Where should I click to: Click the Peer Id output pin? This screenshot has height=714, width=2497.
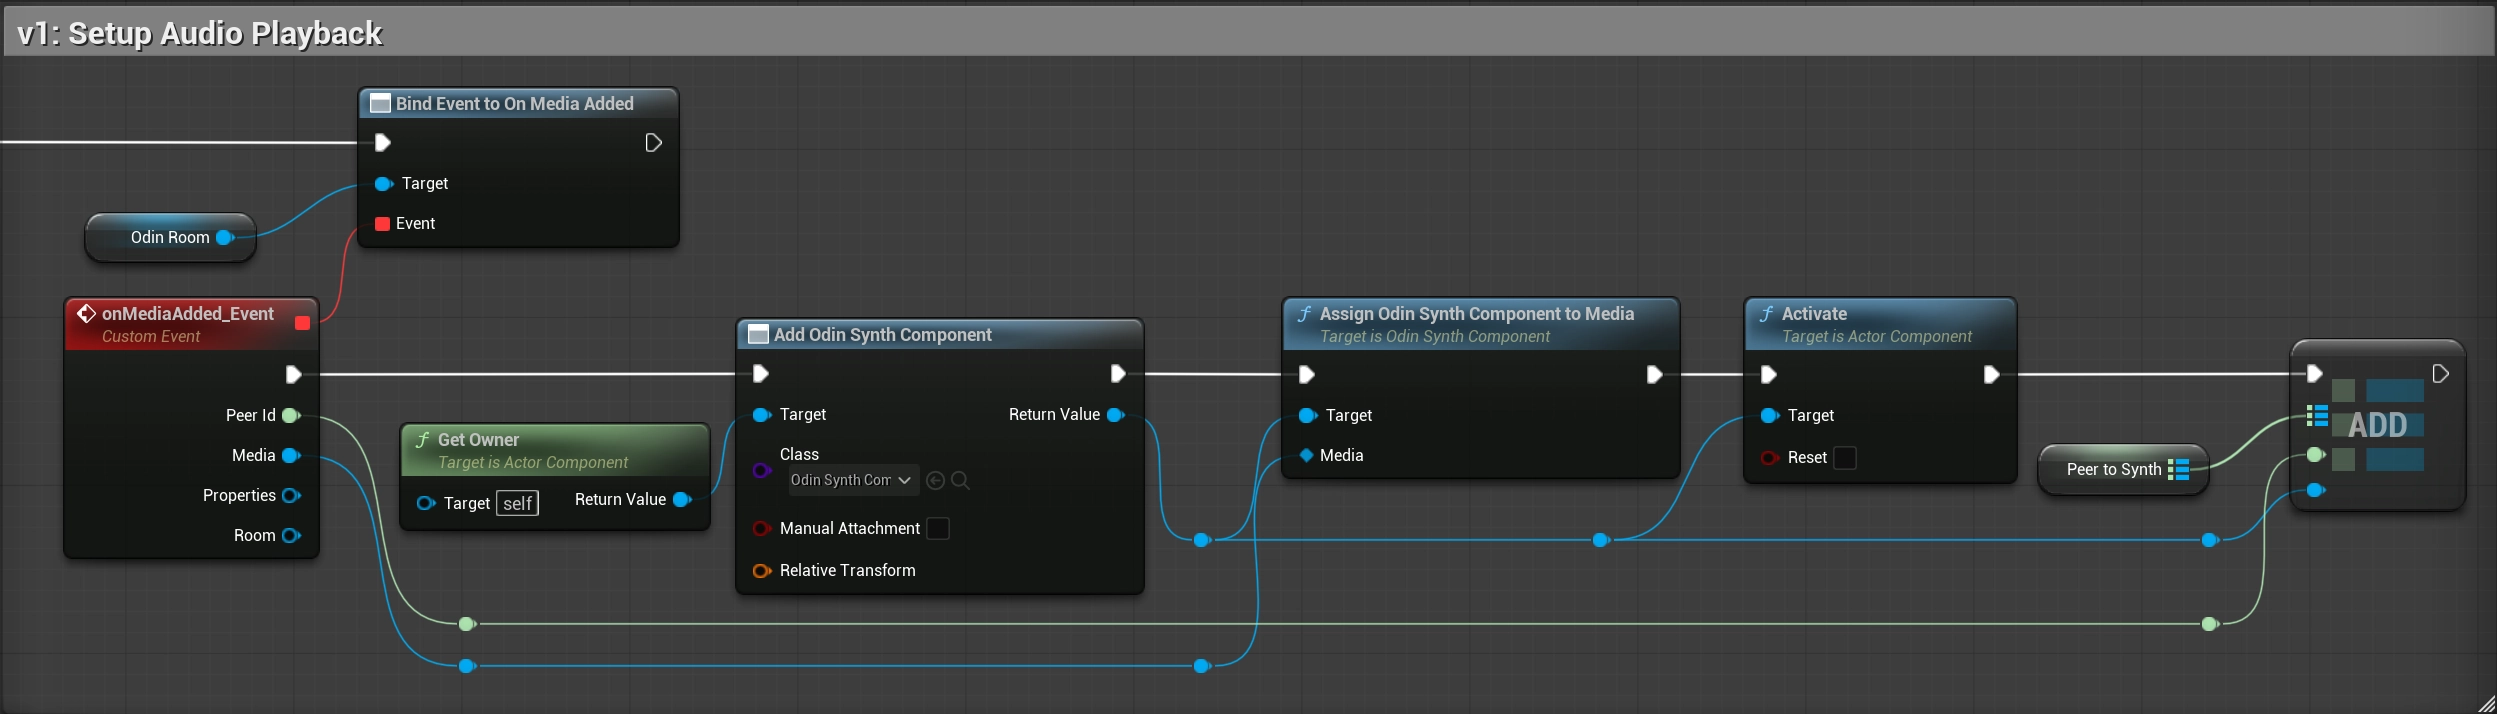[291, 416]
